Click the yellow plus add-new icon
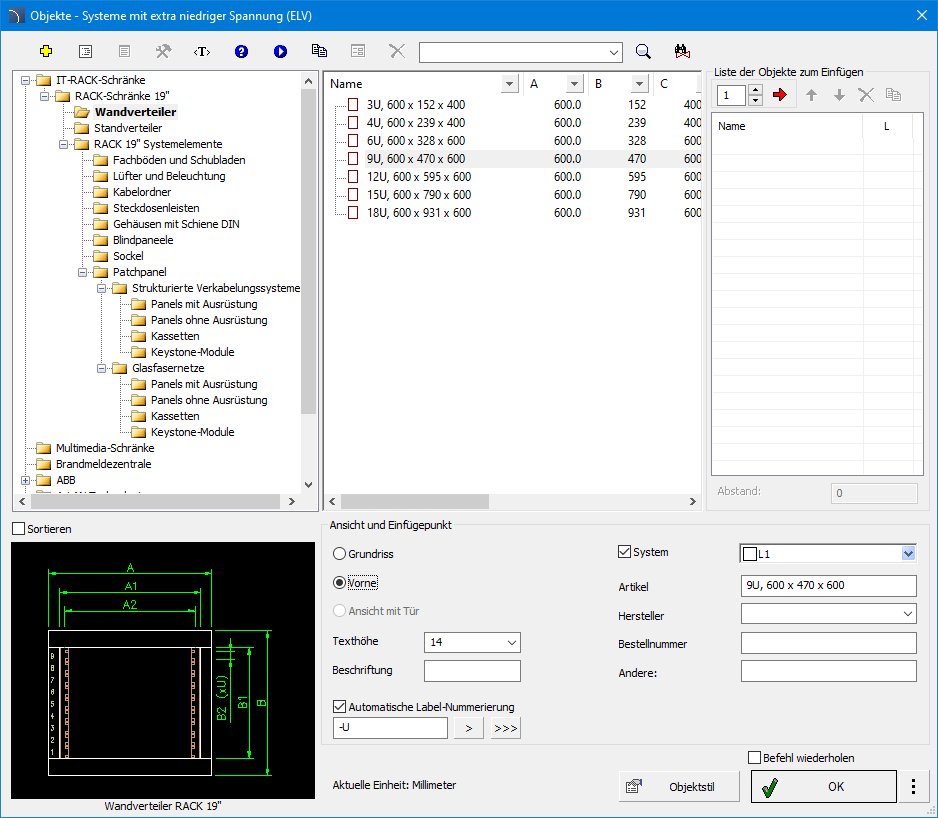Screen dimensions: 938x818 [x=45, y=51]
